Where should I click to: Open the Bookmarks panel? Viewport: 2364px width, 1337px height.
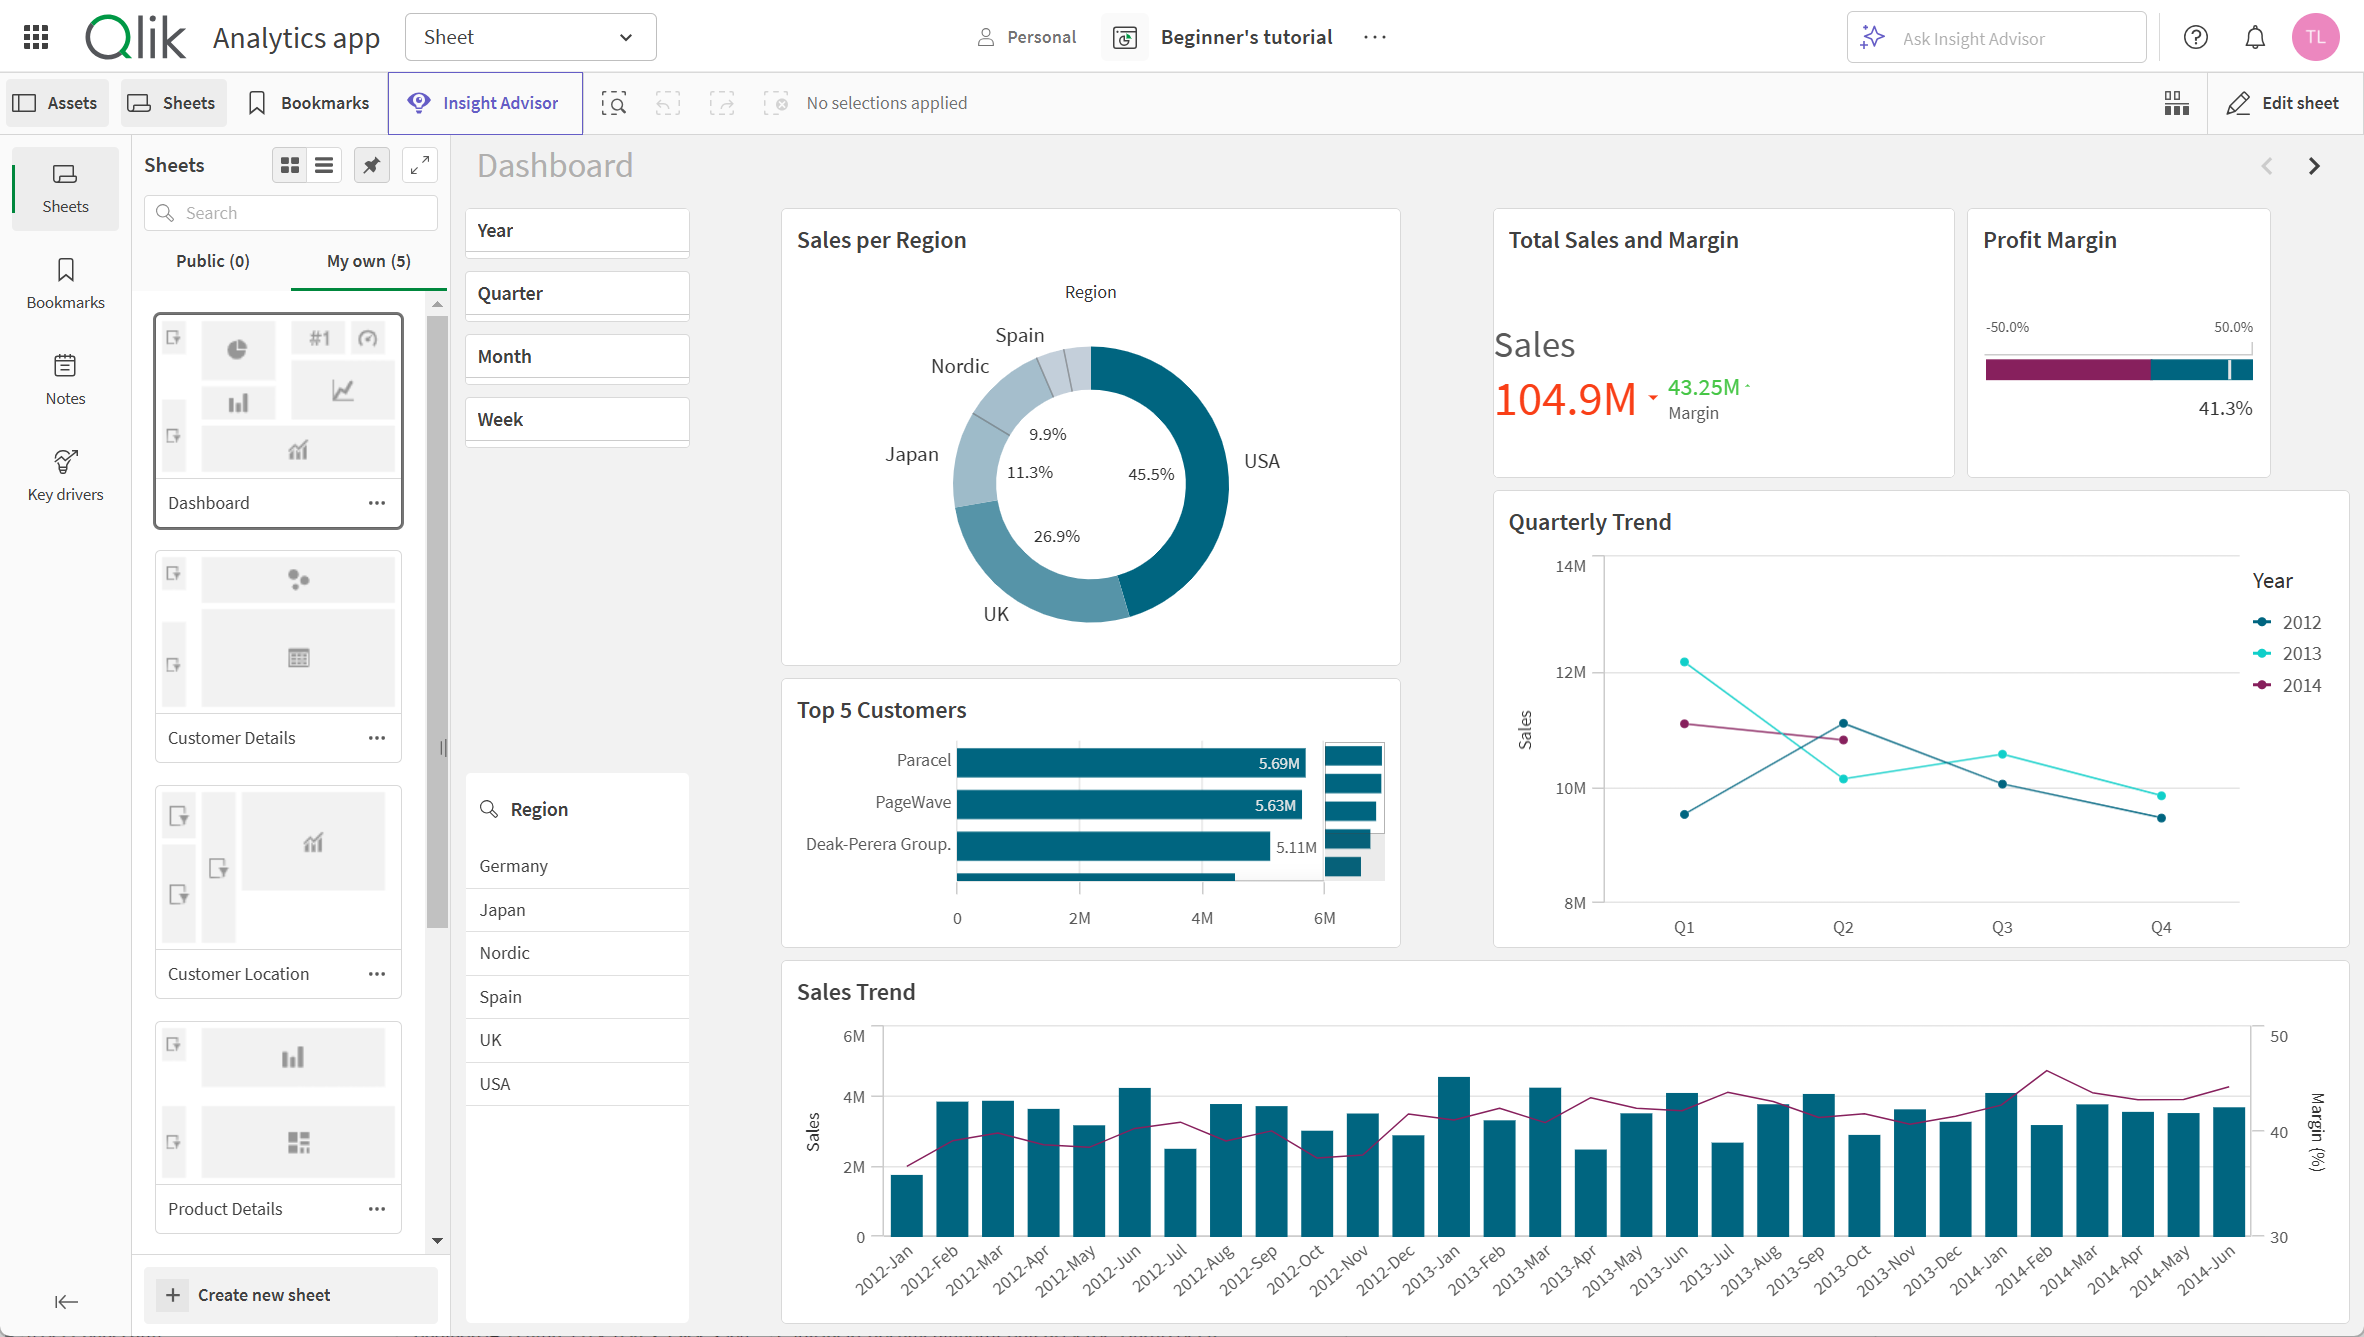(x=63, y=286)
